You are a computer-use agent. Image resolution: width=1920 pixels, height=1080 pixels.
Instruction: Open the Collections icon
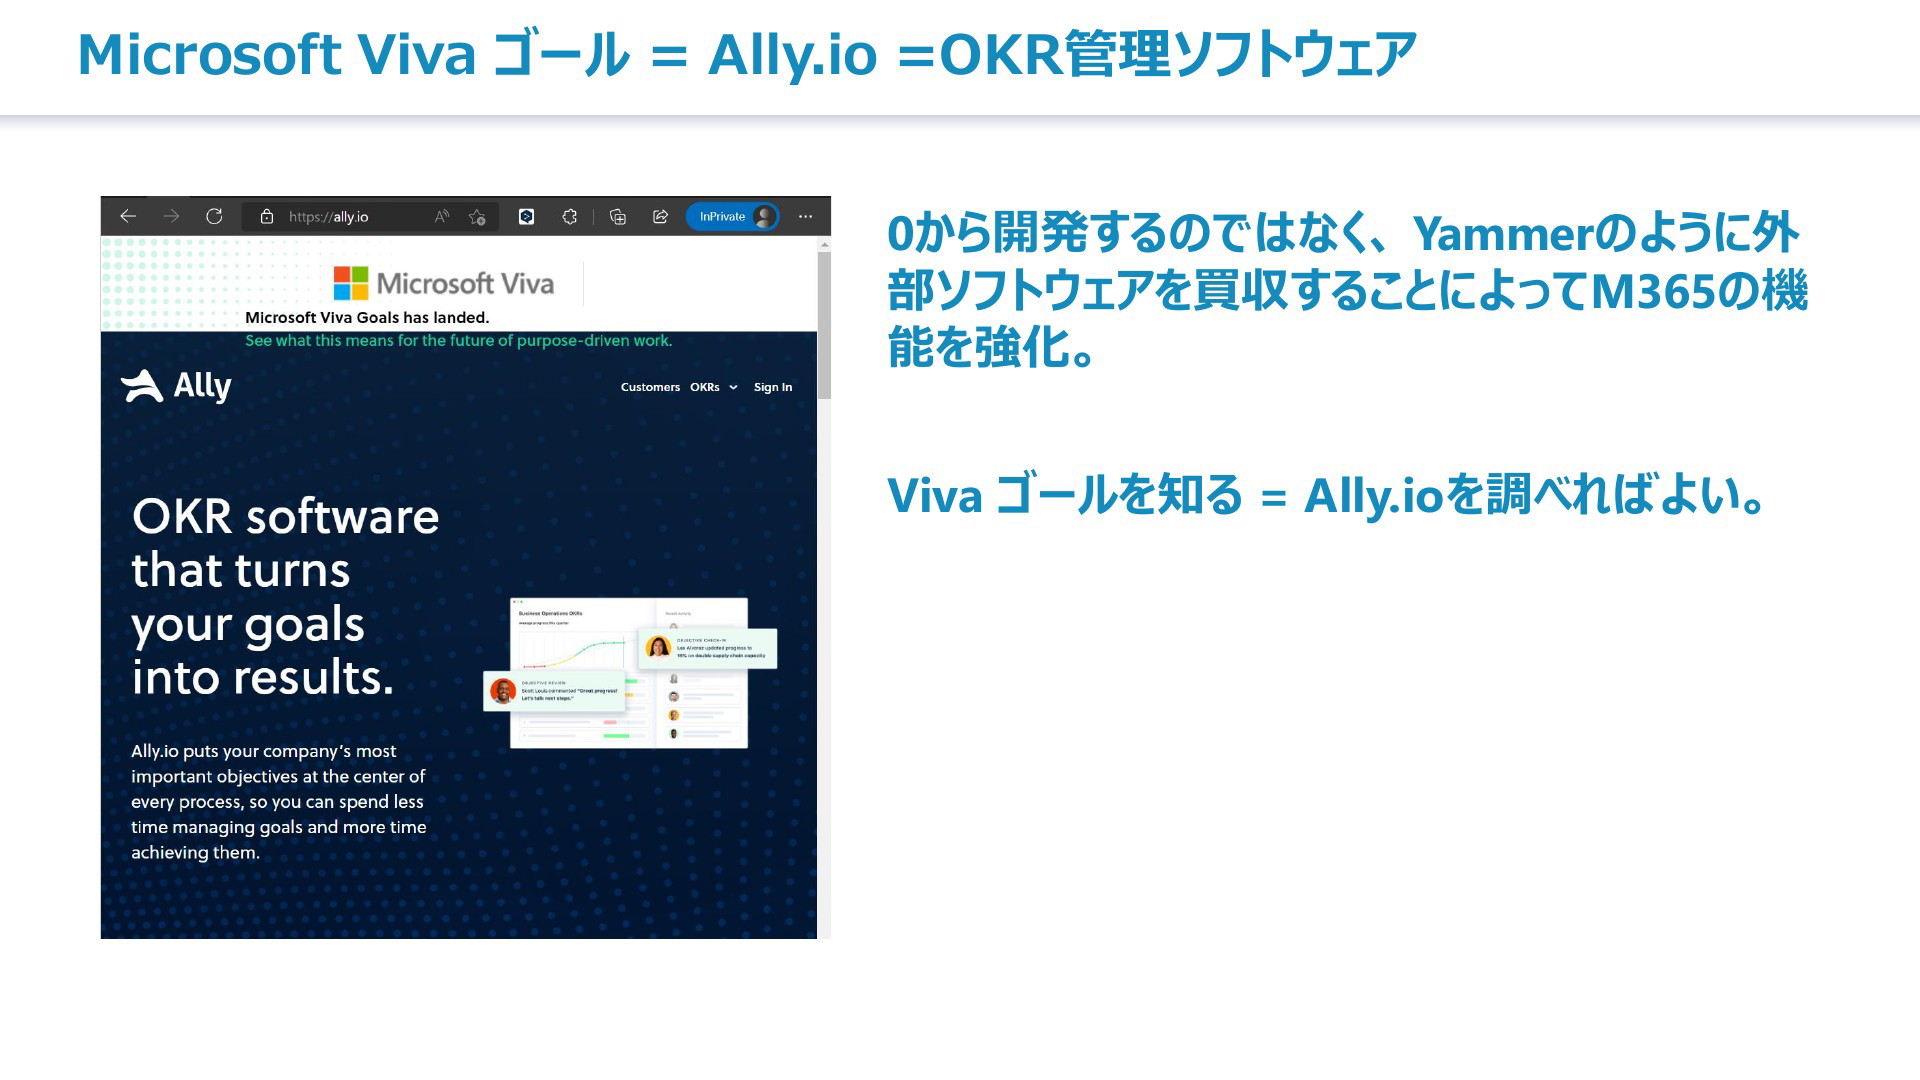[x=618, y=216]
